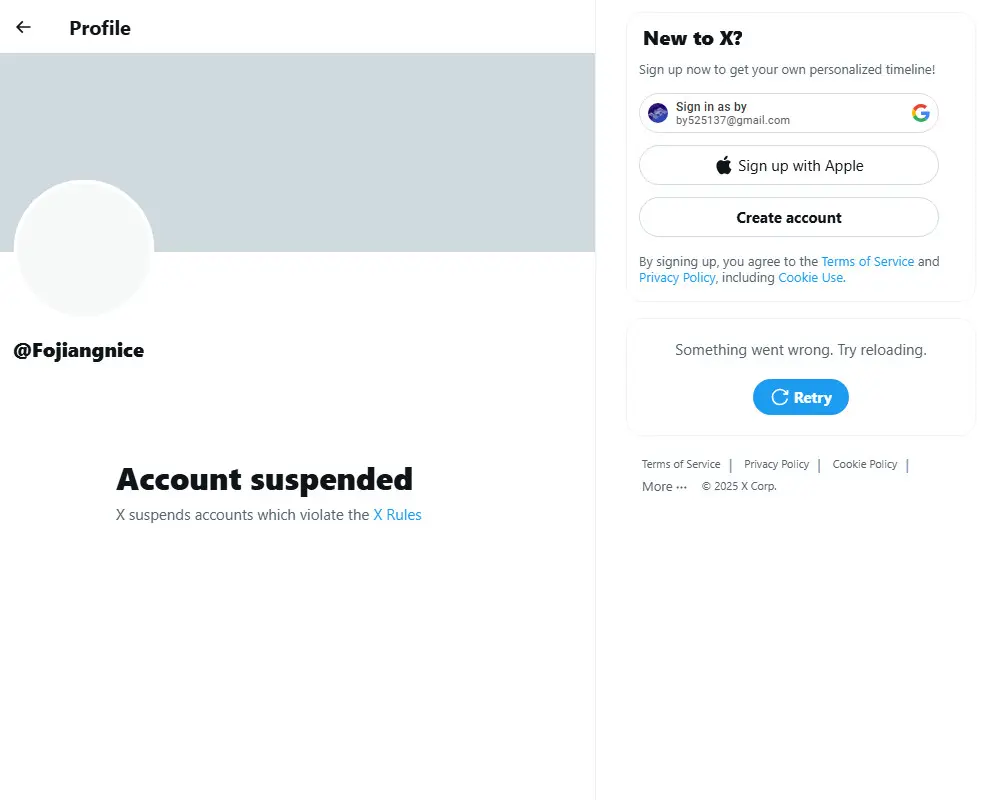
Task: Click the reload icon inside Retry
Action: pos(779,397)
